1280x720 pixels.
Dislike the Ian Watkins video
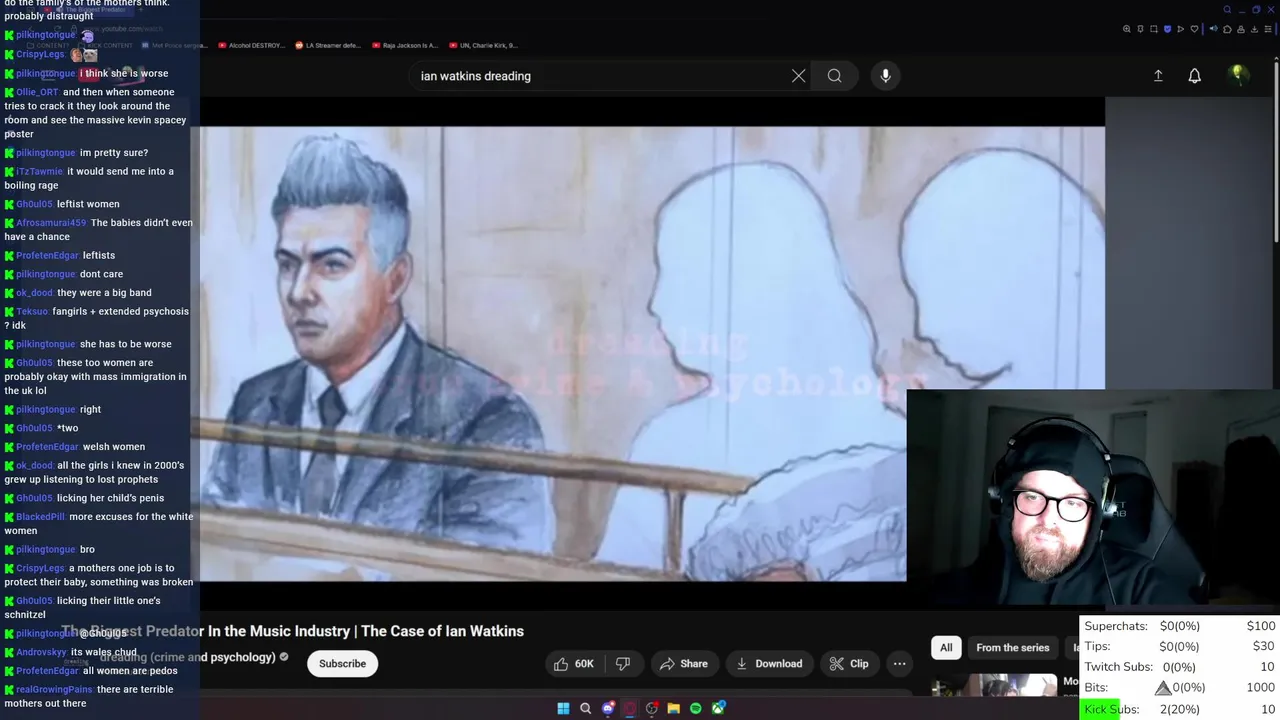(623, 663)
